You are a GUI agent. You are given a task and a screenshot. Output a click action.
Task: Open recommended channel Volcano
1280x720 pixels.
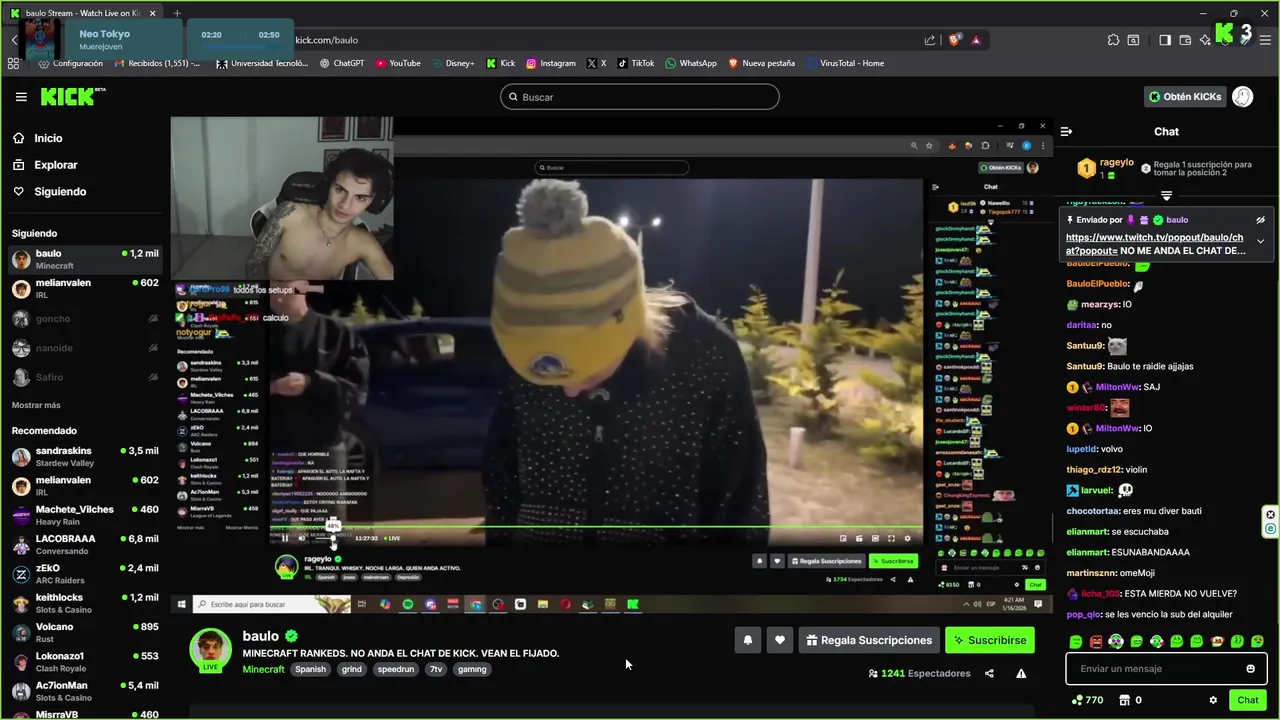tap(85, 632)
